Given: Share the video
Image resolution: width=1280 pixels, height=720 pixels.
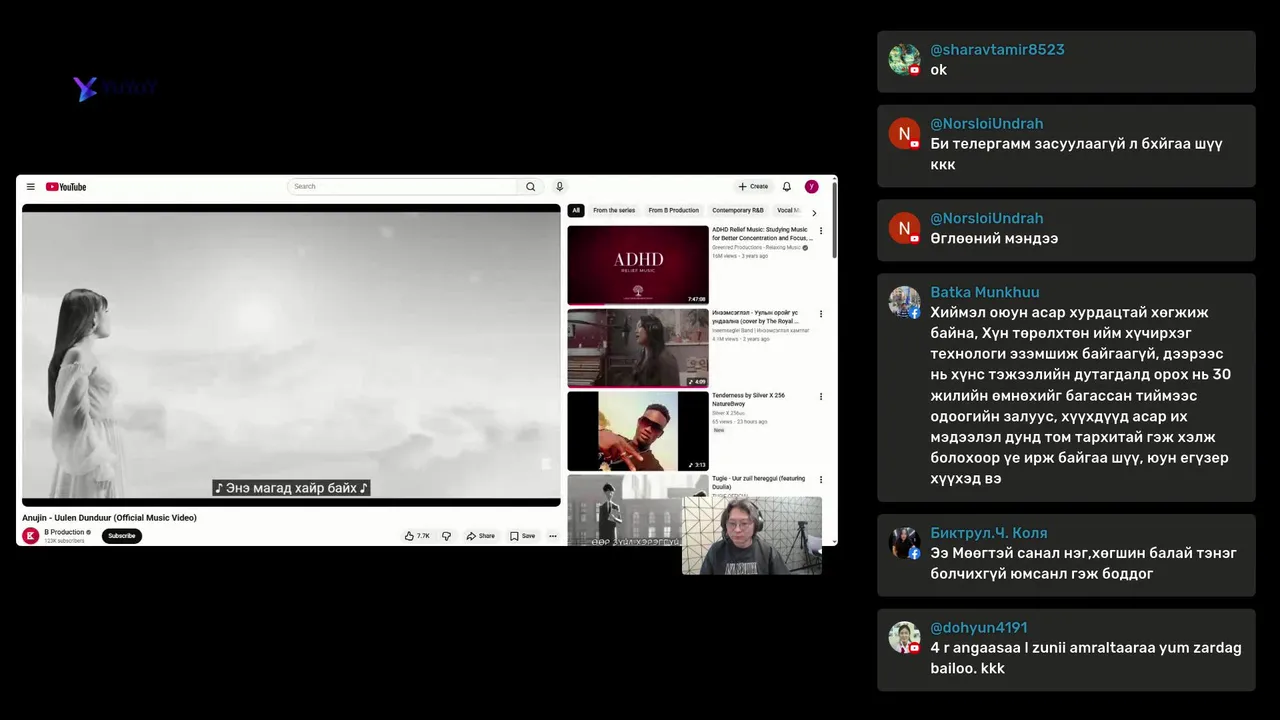Looking at the screenshot, I should (481, 536).
